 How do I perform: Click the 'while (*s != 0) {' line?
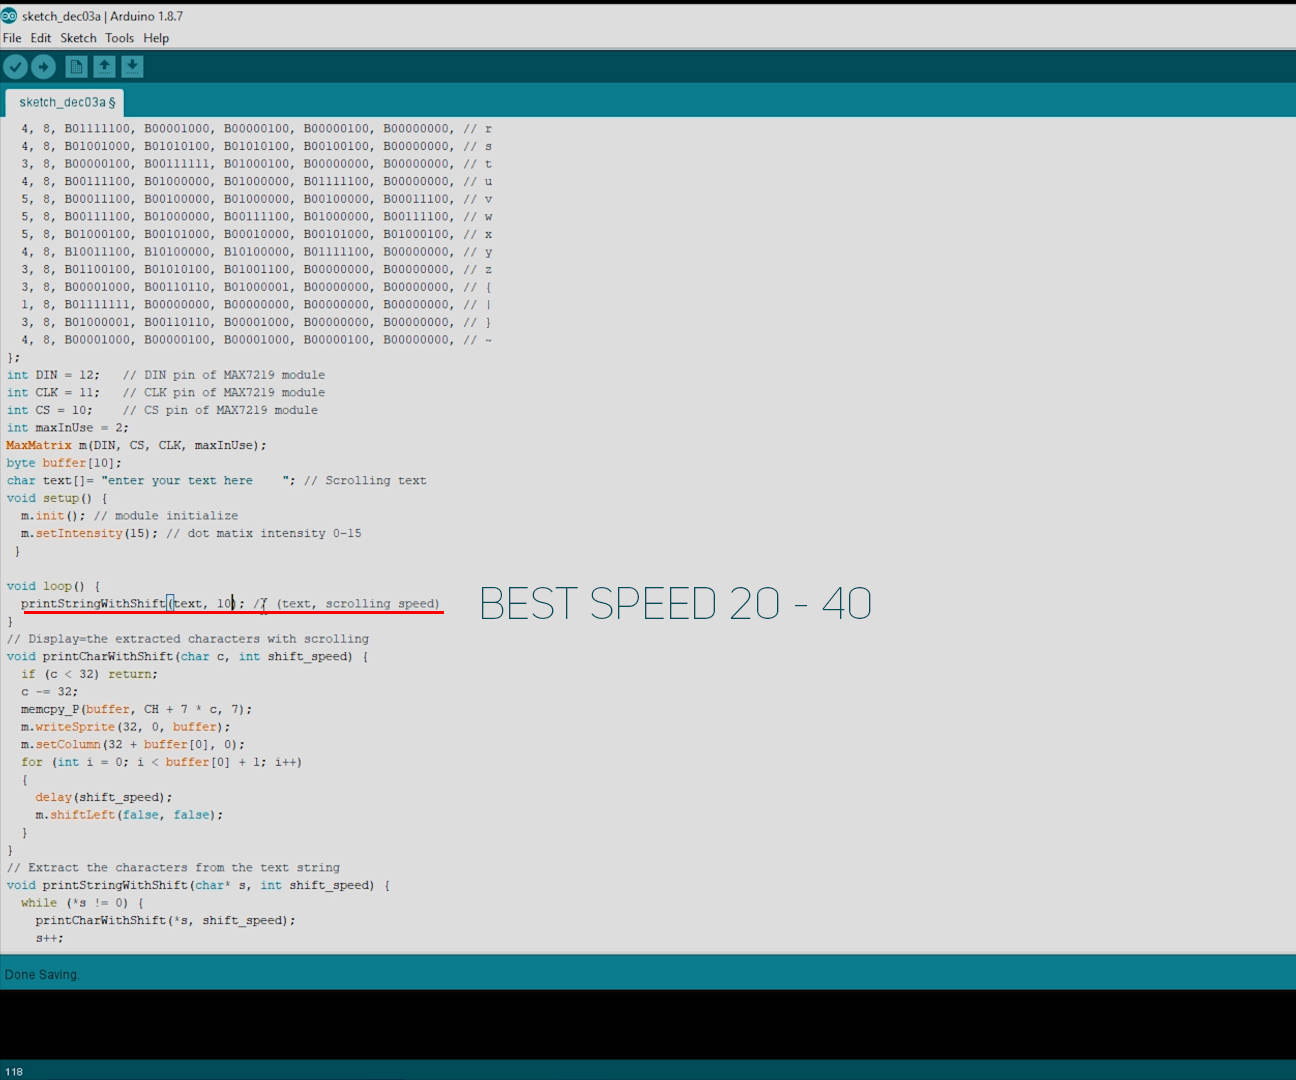82,903
